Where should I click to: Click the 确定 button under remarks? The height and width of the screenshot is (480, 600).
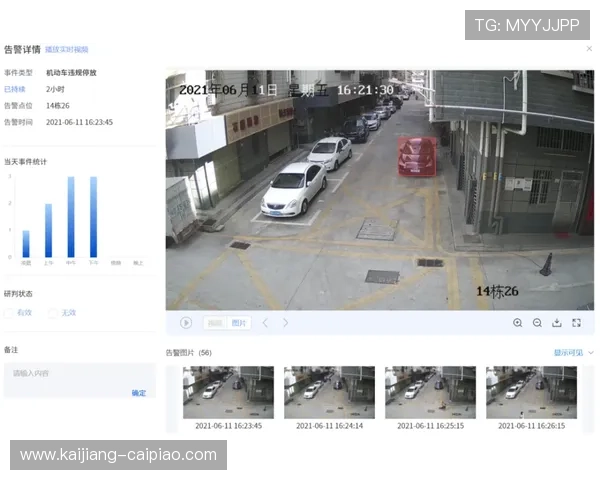[x=138, y=393]
